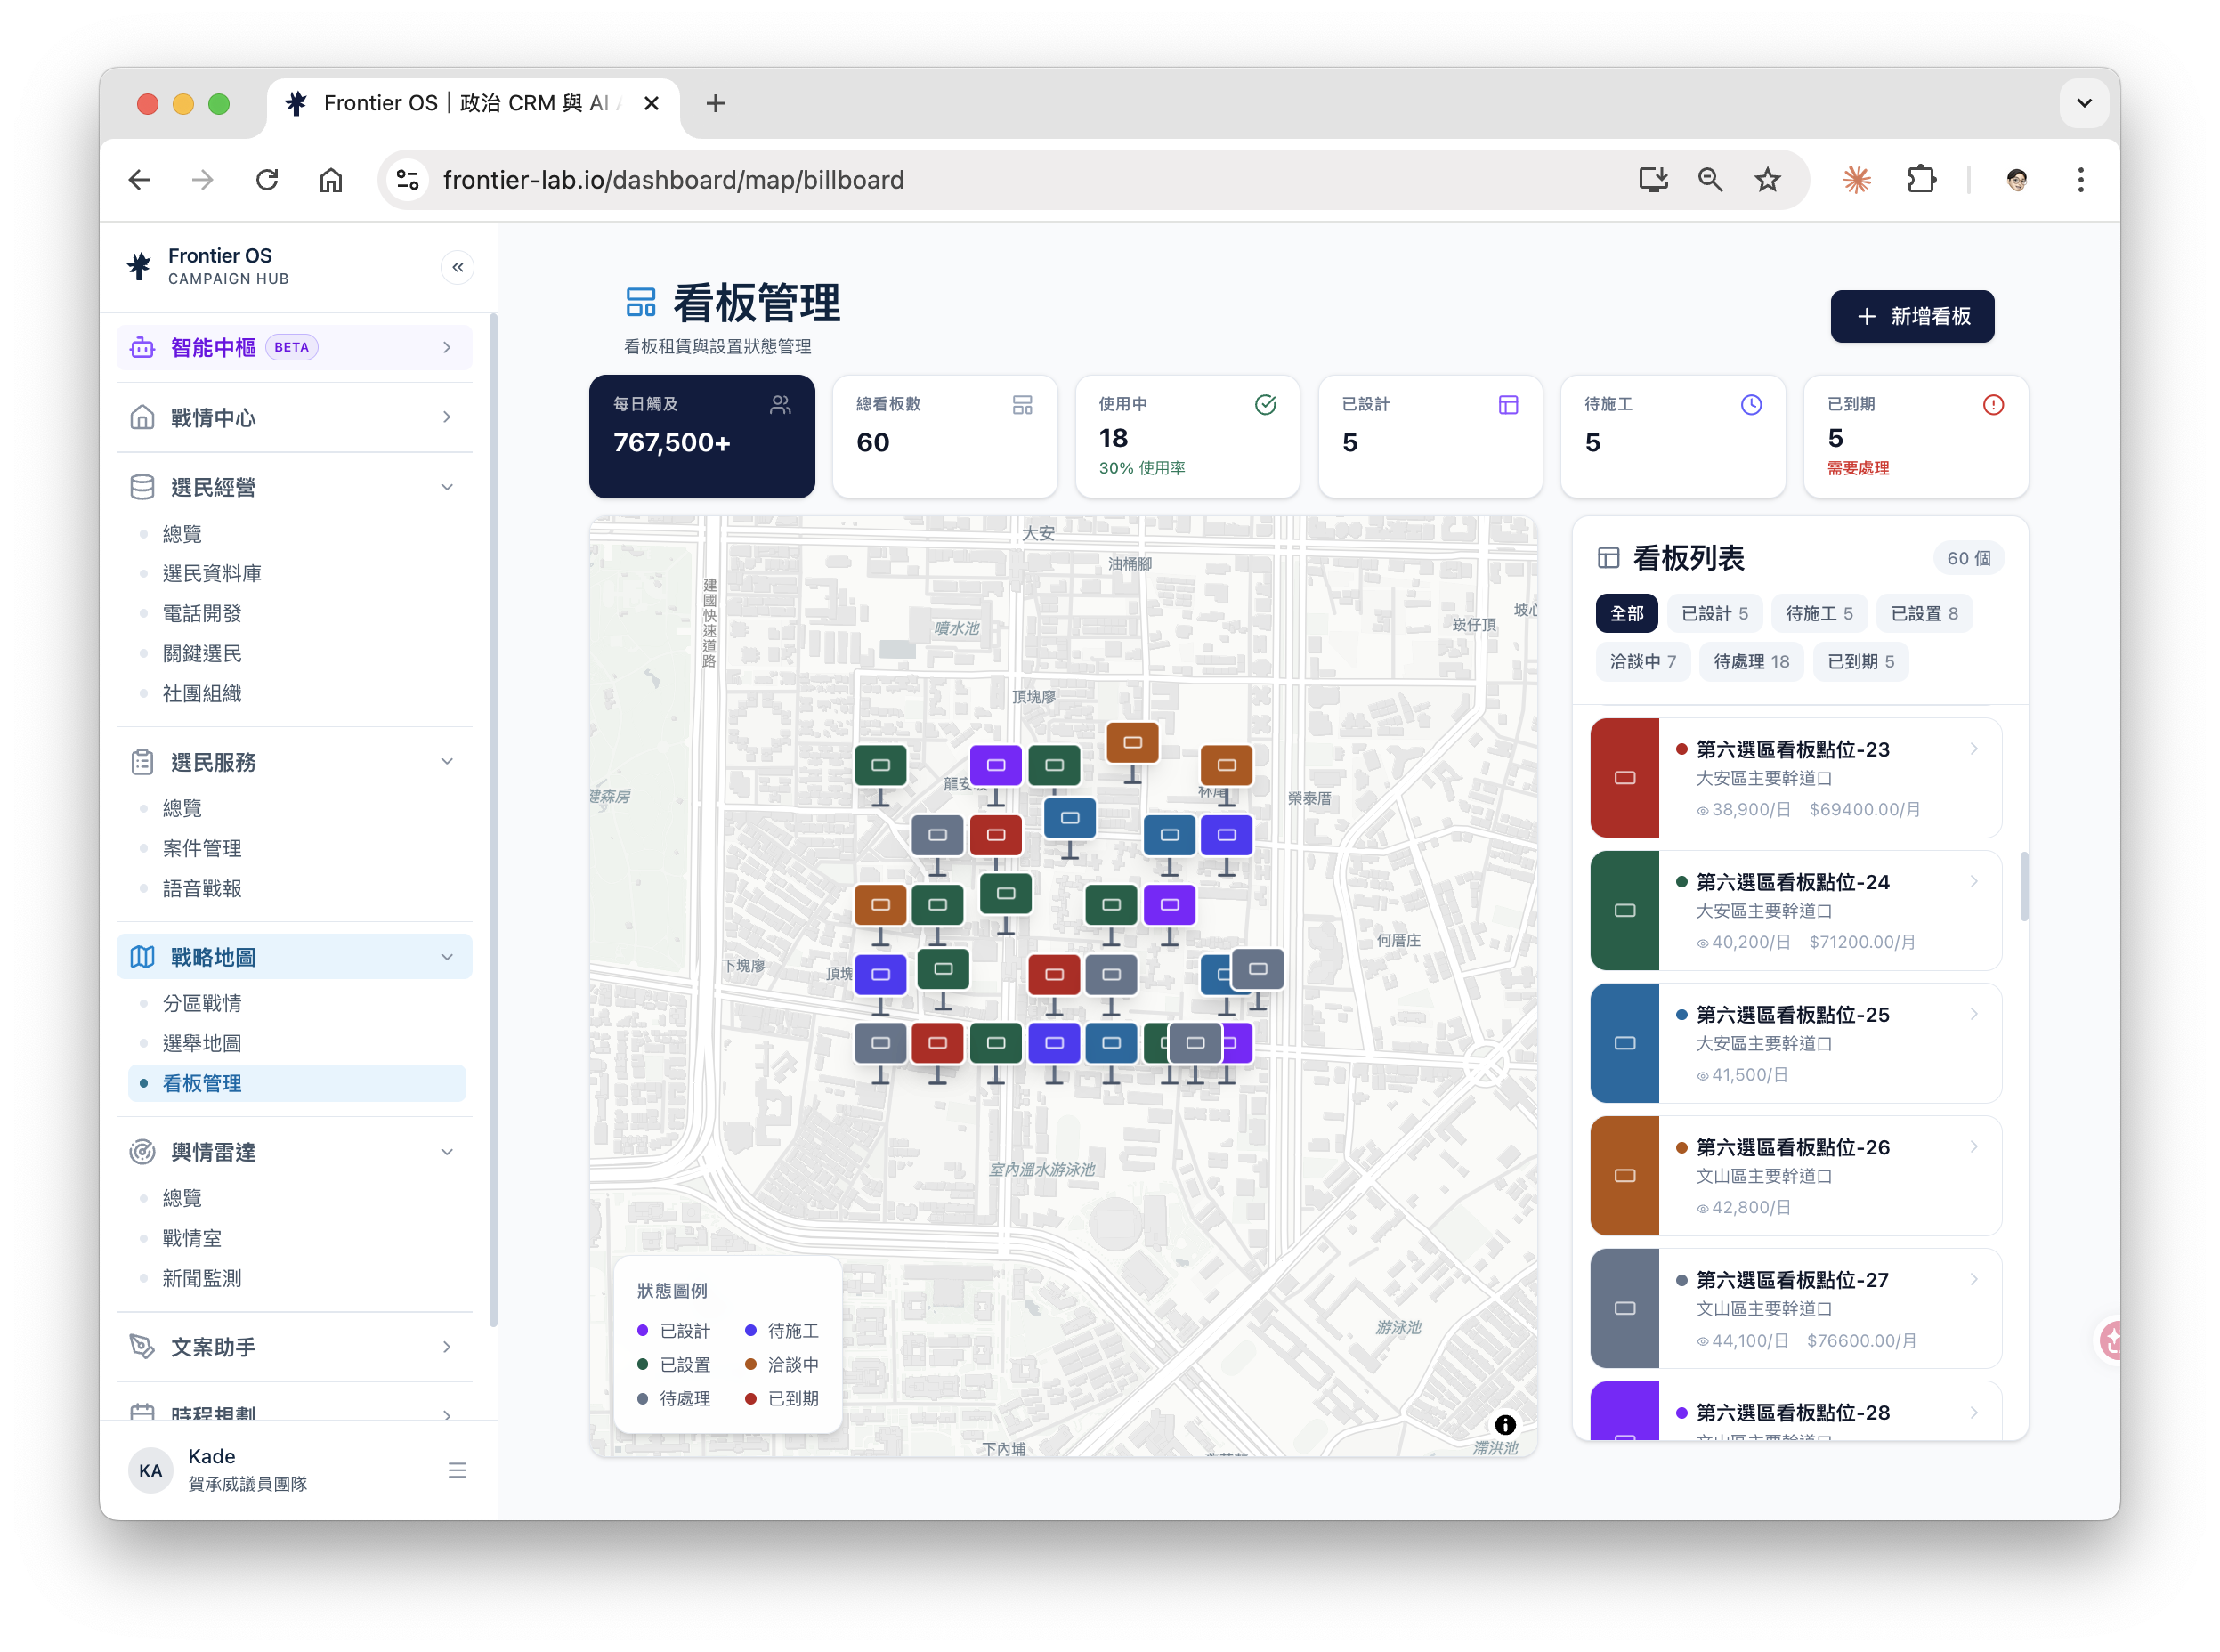
Task: Expand the 戰情中心 menu
Action: click(294, 417)
